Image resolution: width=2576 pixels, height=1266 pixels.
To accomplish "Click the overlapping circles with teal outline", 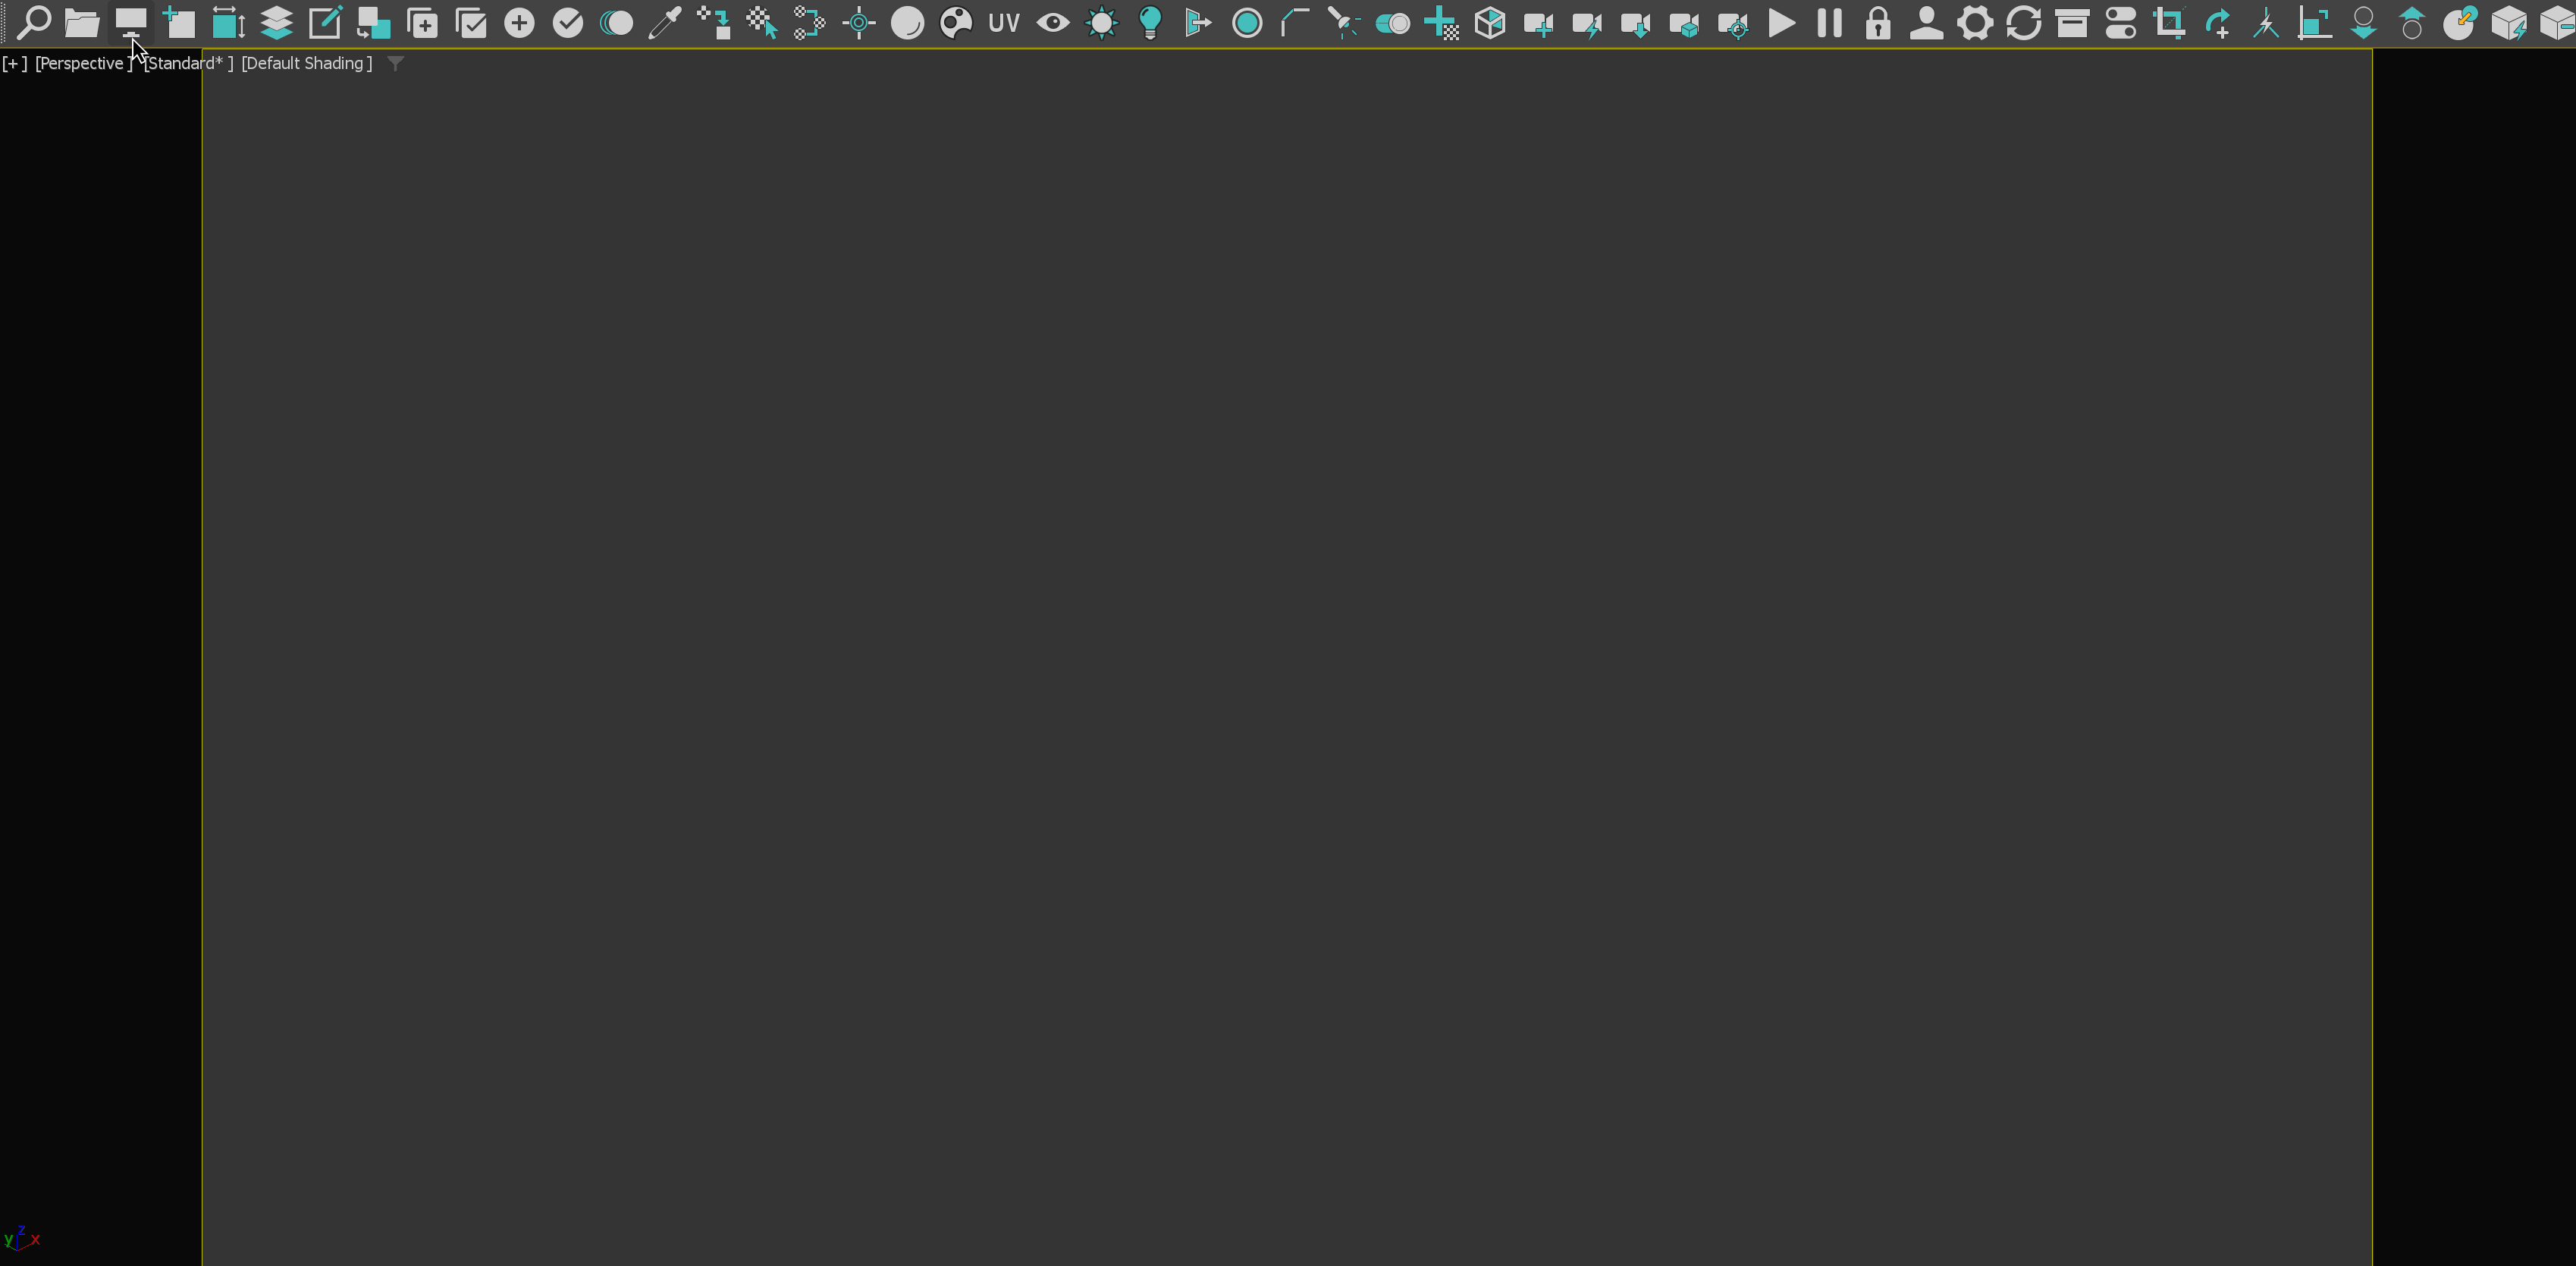I will point(616,22).
